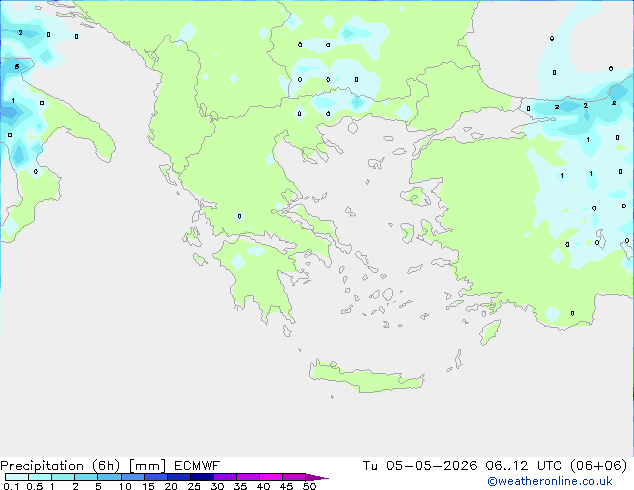634x490 pixels.
Task: Click the '50' legend scale label
Action: tap(309, 486)
